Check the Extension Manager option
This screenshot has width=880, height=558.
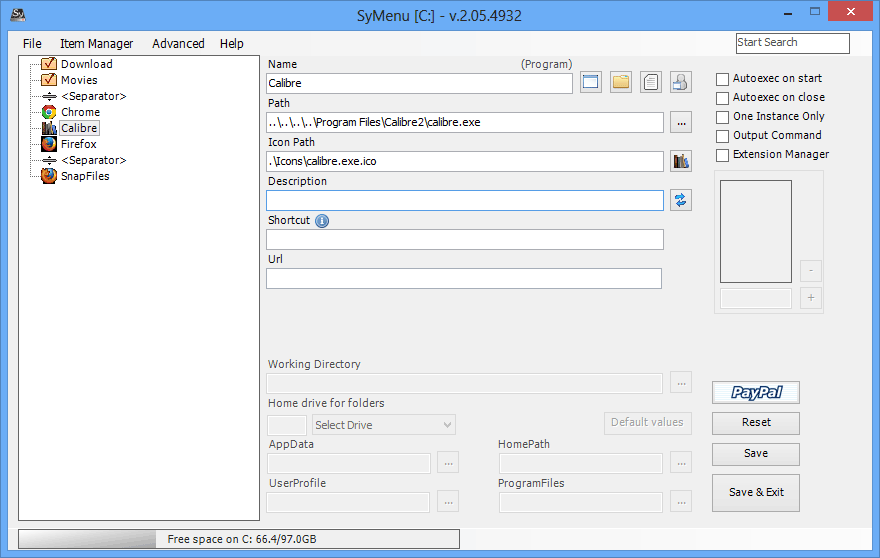tap(723, 155)
